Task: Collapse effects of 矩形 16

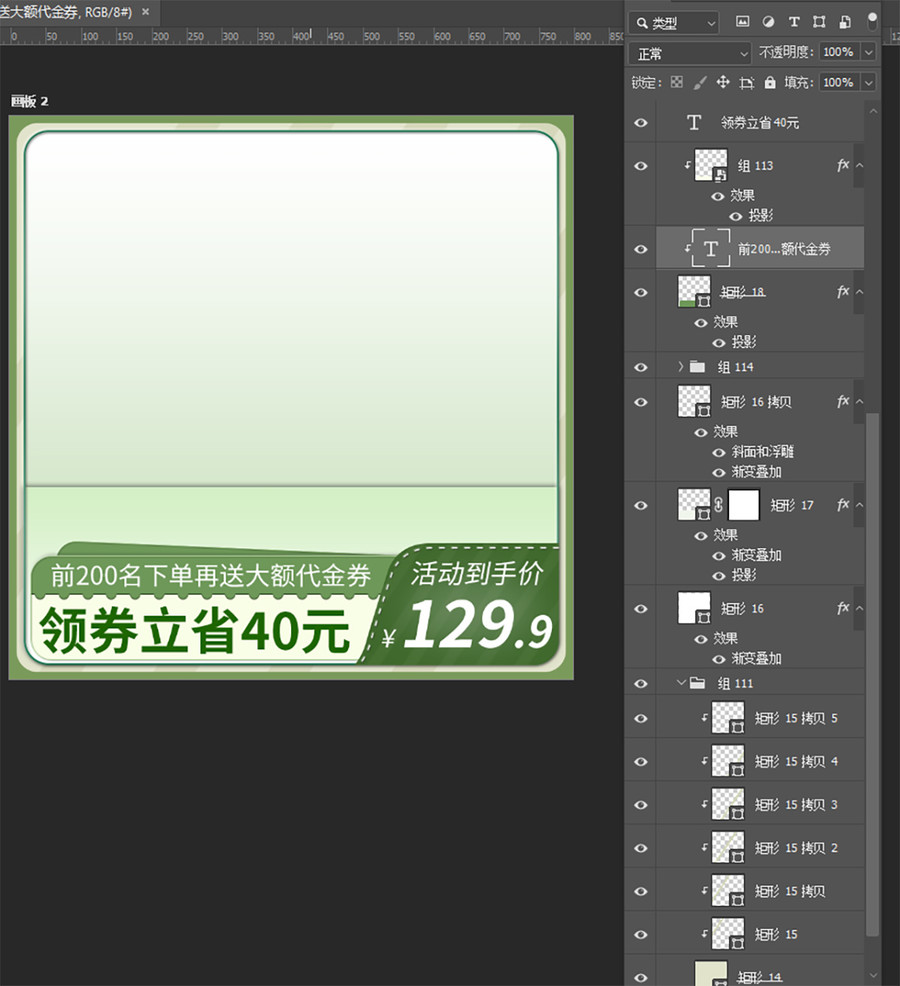Action: (x=859, y=608)
